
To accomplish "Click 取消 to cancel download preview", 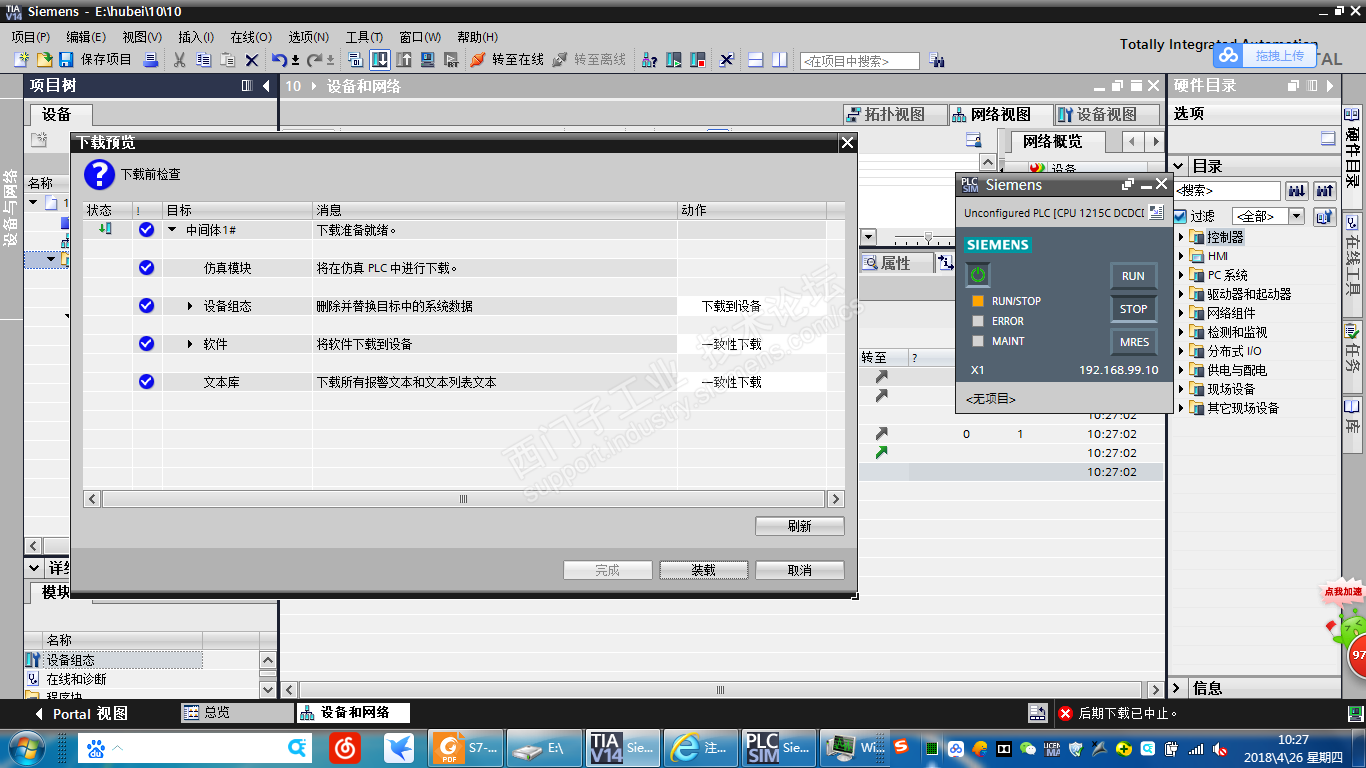I will (800, 570).
